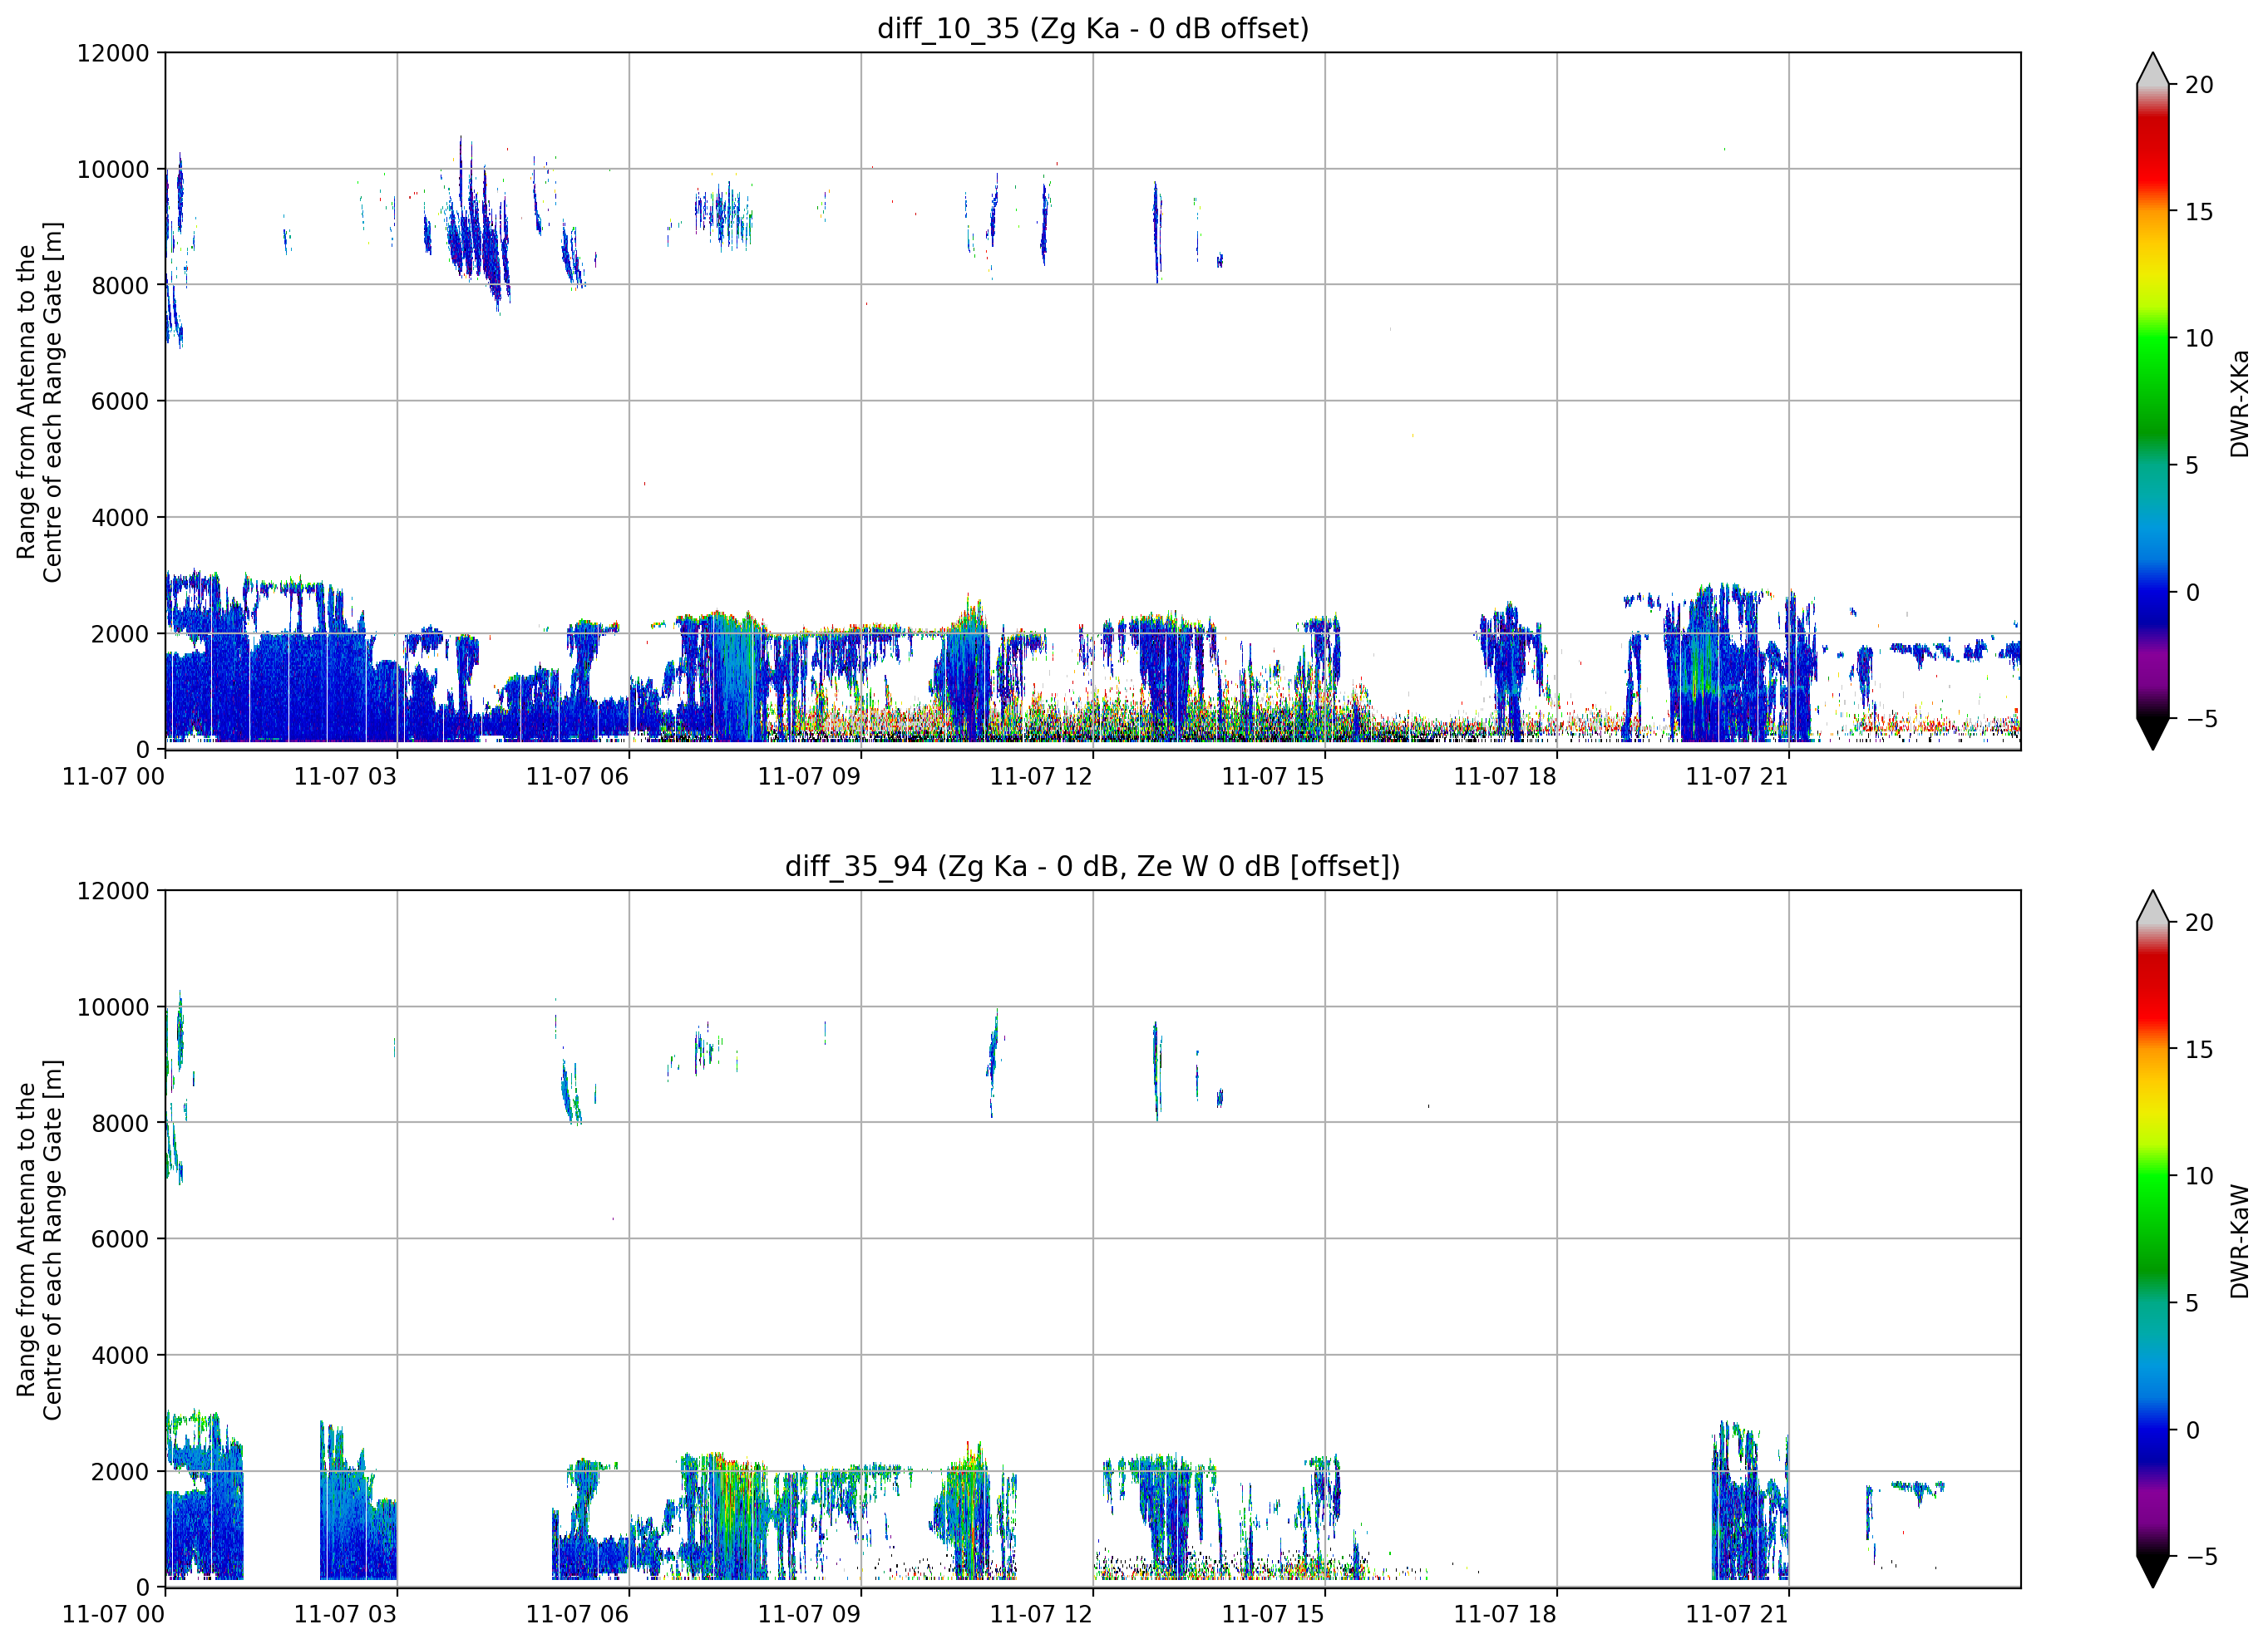2268x1644 pixels.
Task: Click the top plot y-axis range label
Action: pos(39,402)
